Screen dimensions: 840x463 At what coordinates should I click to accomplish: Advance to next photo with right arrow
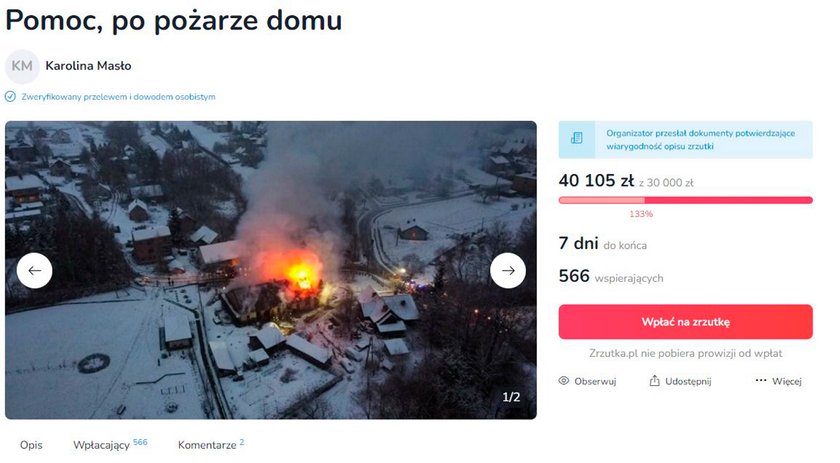pos(508,271)
